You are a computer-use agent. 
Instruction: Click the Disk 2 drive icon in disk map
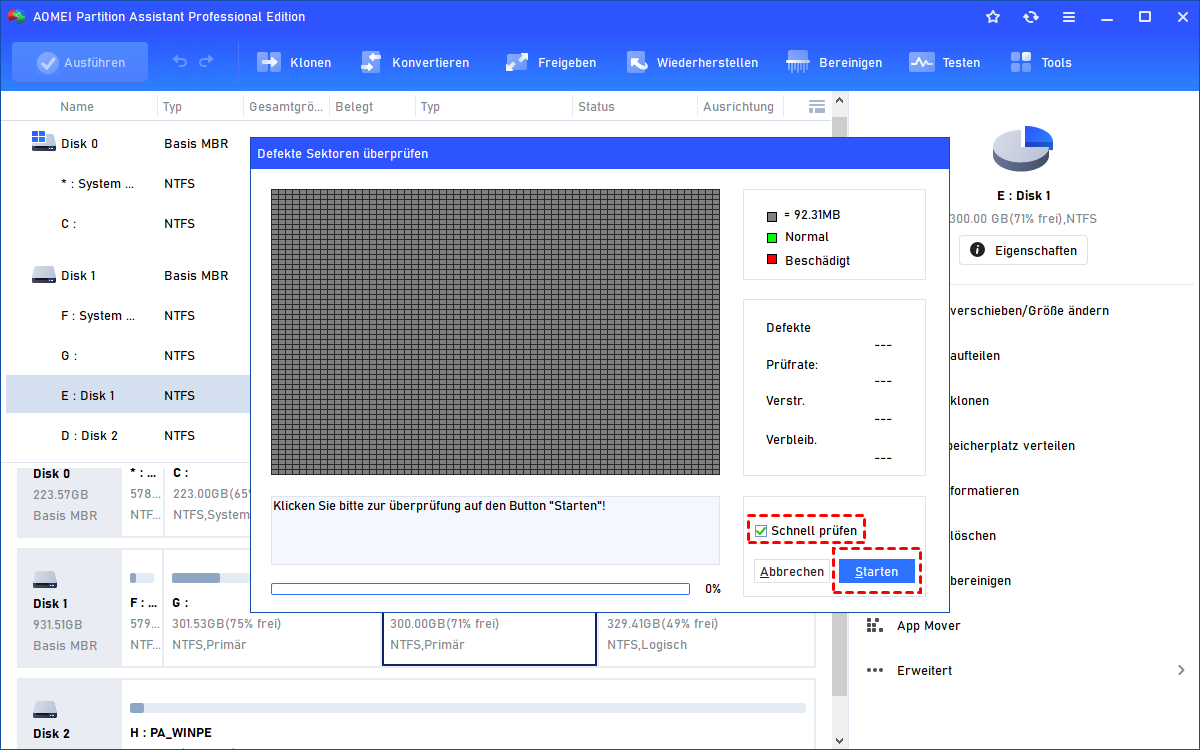44,709
